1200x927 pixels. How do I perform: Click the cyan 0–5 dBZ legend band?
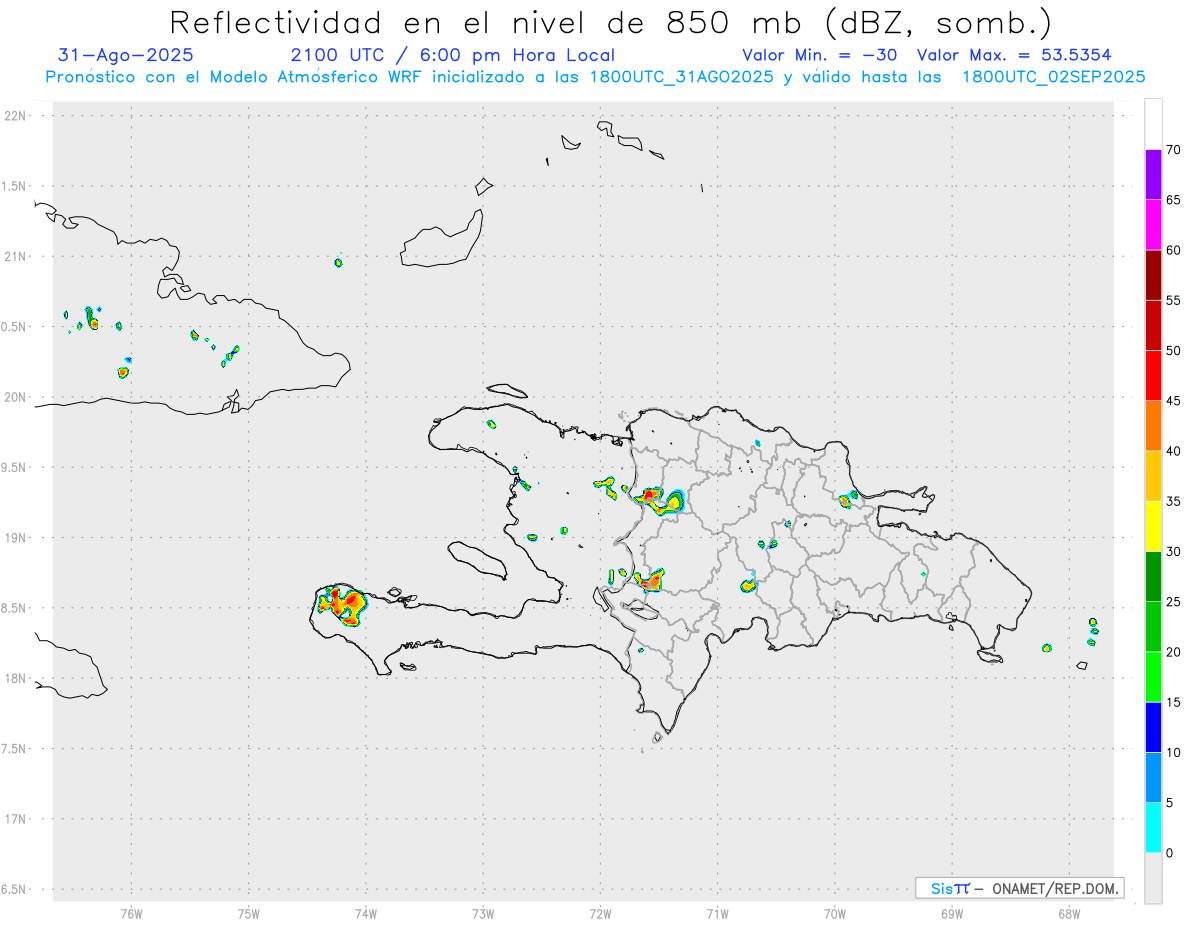[1153, 827]
